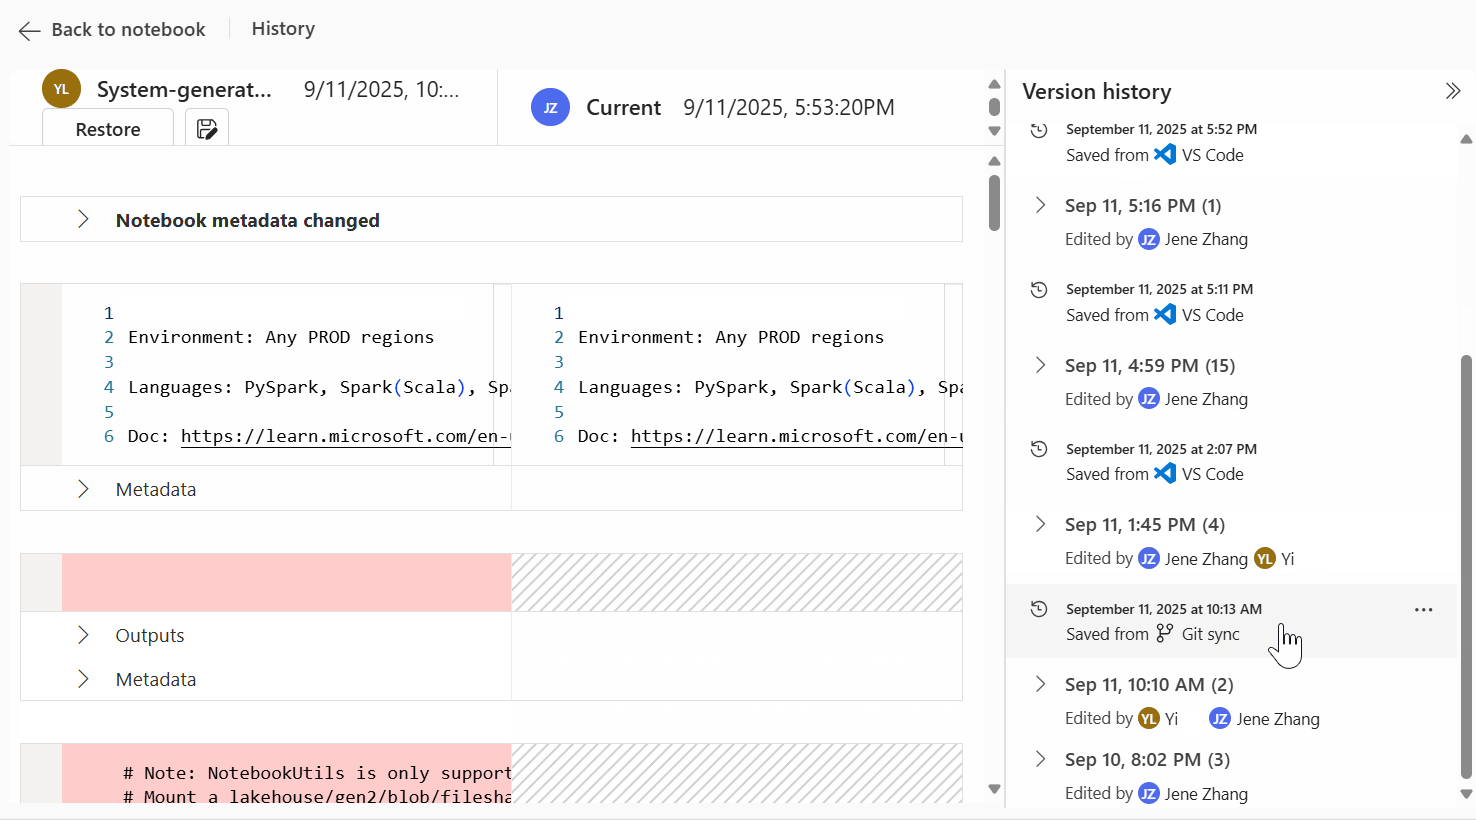The height and width of the screenshot is (820, 1476).
Task: Collapse the Version history panel with double-chevron
Action: pos(1452,90)
